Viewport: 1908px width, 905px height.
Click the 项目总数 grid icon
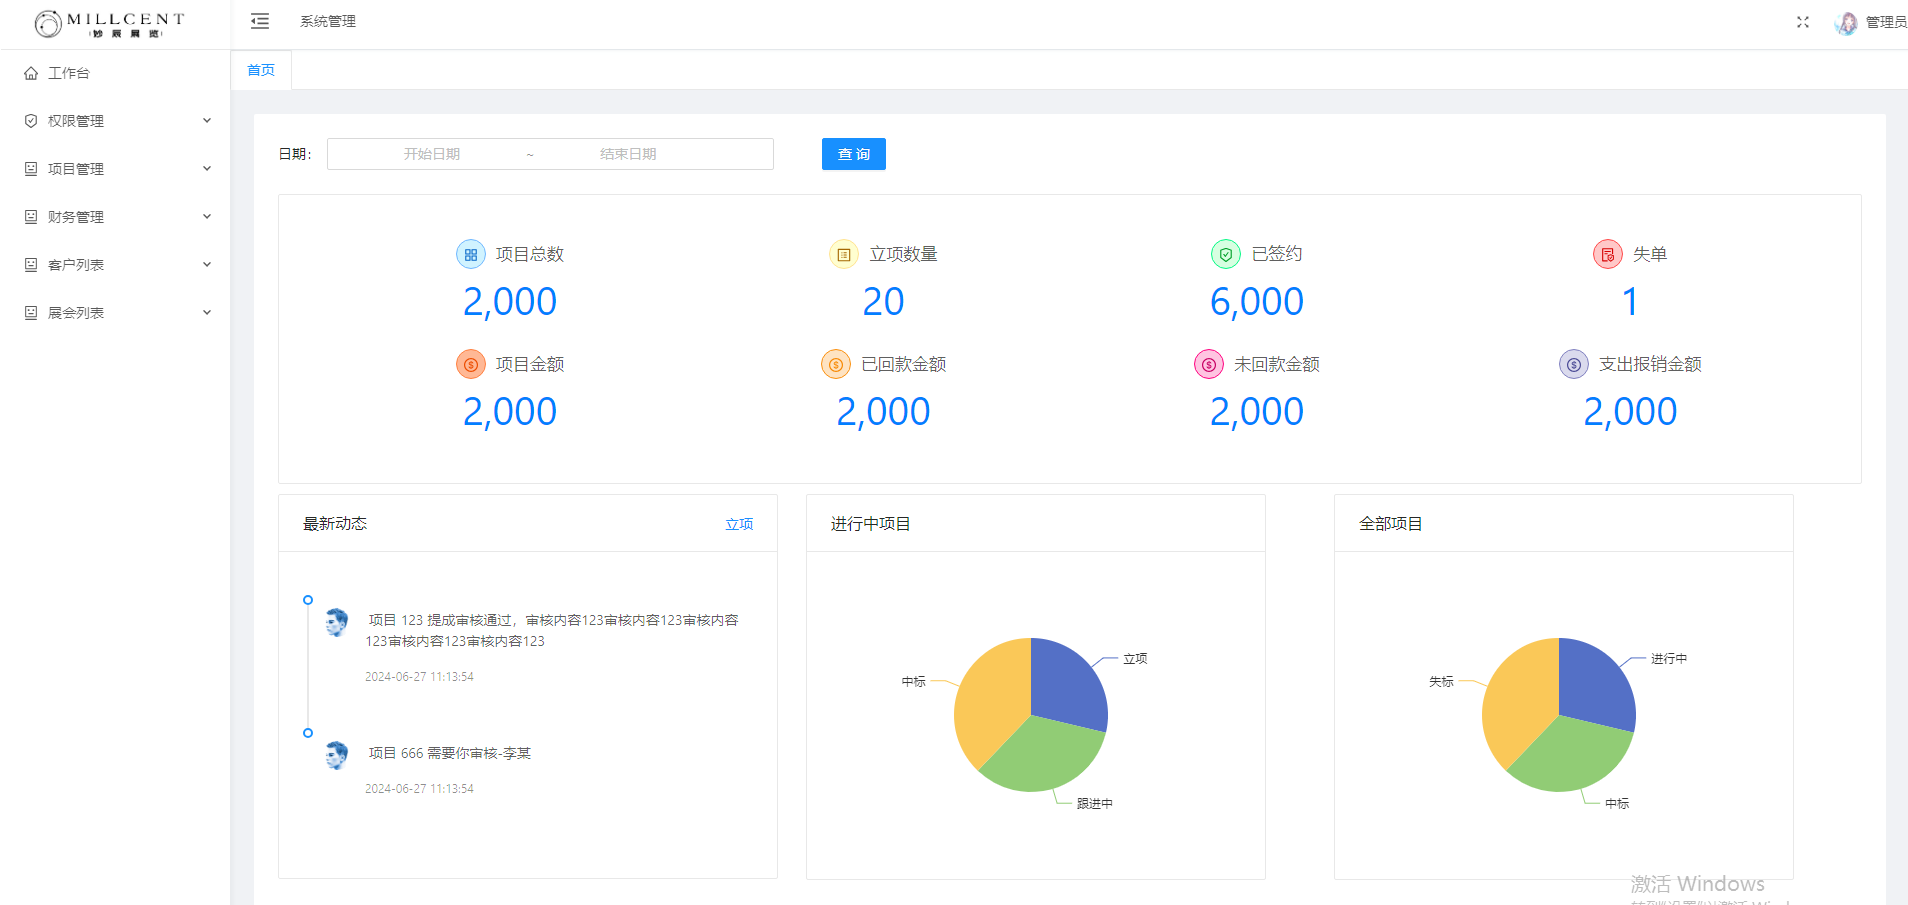(x=471, y=254)
